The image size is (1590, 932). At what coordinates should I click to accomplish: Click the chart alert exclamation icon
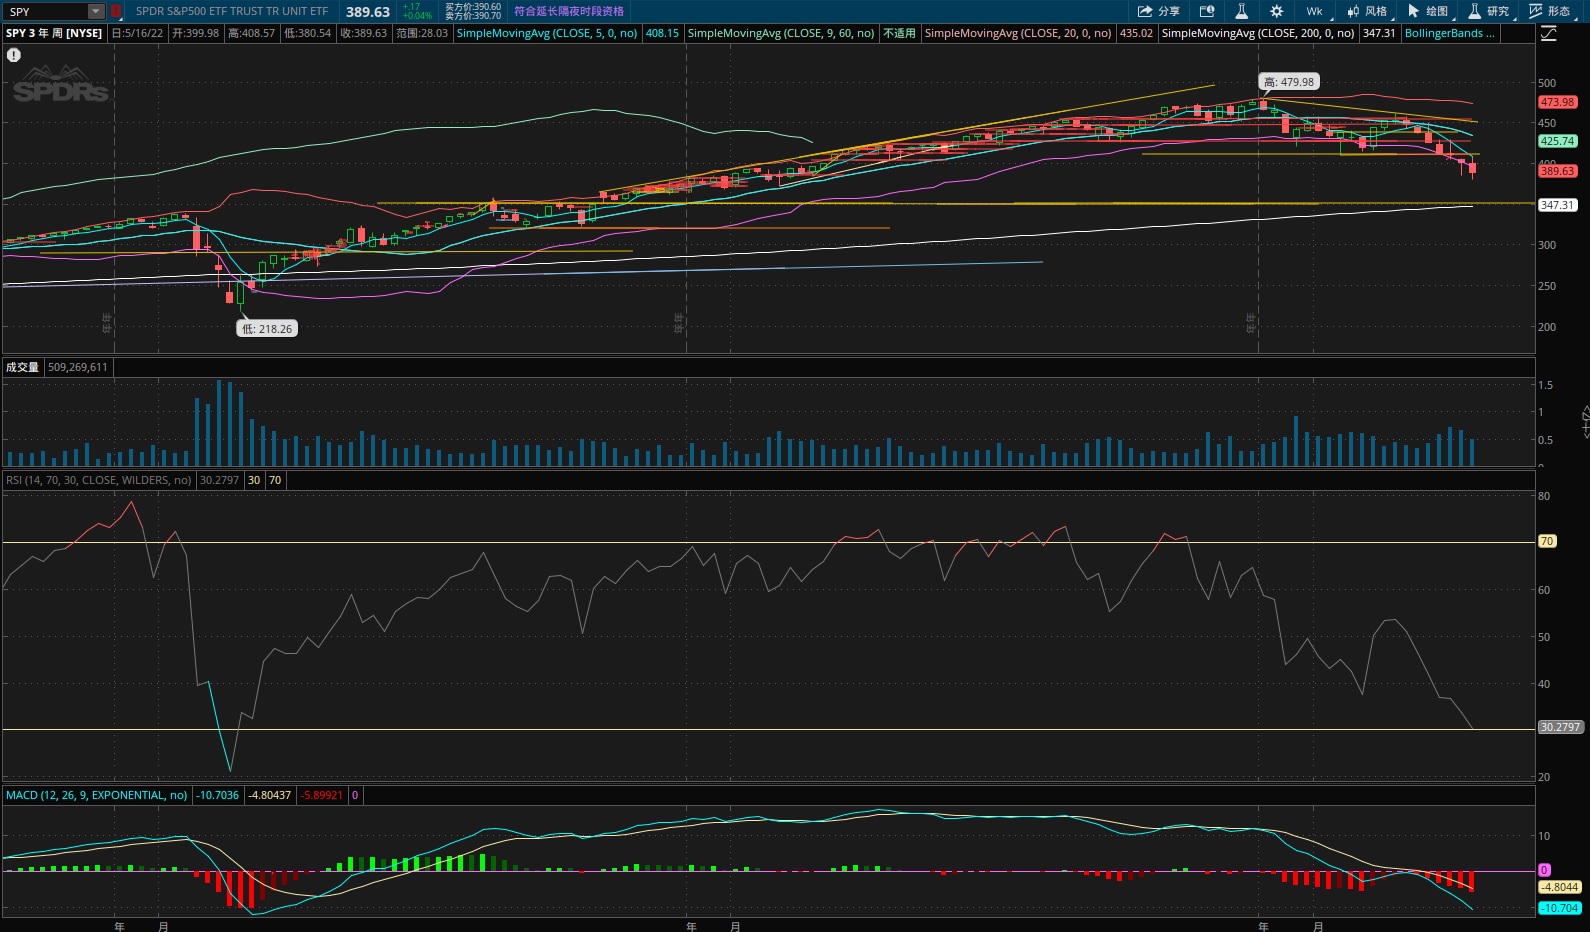click(14, 55)
